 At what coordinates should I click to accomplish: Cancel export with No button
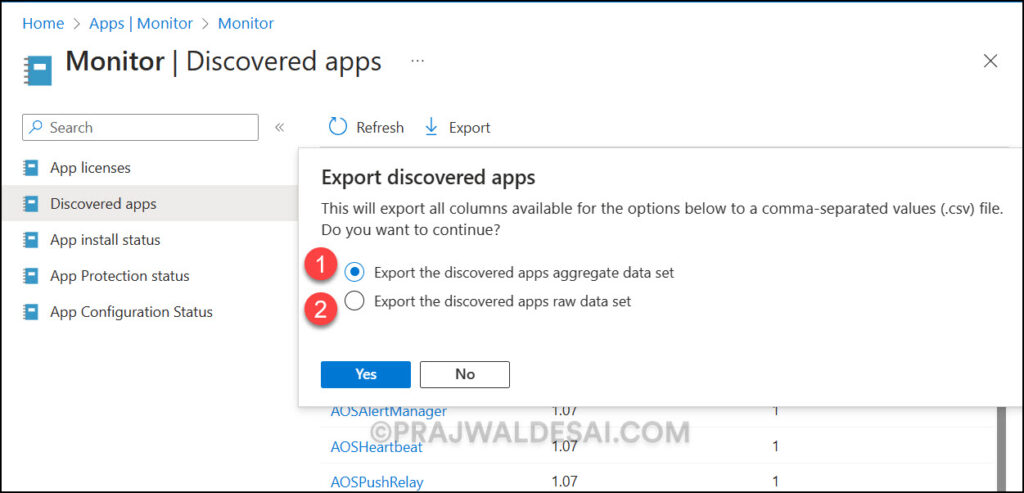pyautogui.click(x=465, y=374)
